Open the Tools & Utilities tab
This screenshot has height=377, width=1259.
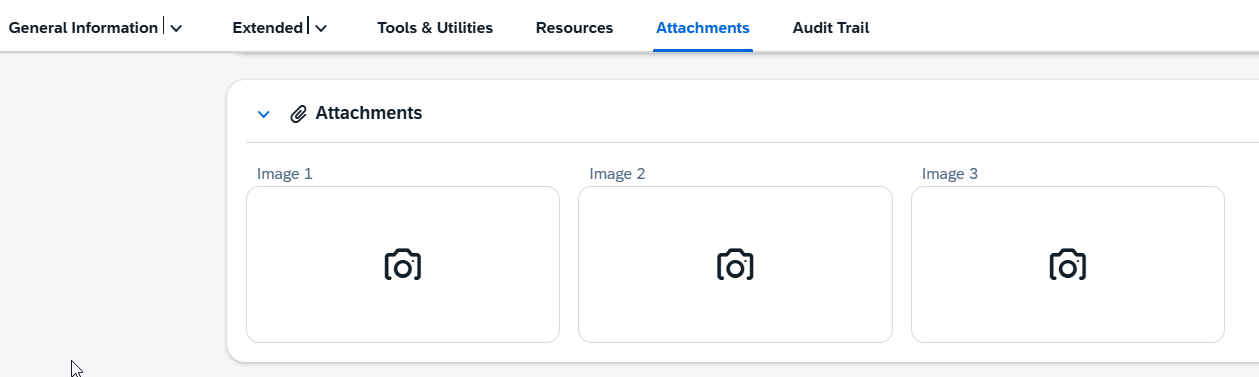pyautogui.click(x=435, y=28)
